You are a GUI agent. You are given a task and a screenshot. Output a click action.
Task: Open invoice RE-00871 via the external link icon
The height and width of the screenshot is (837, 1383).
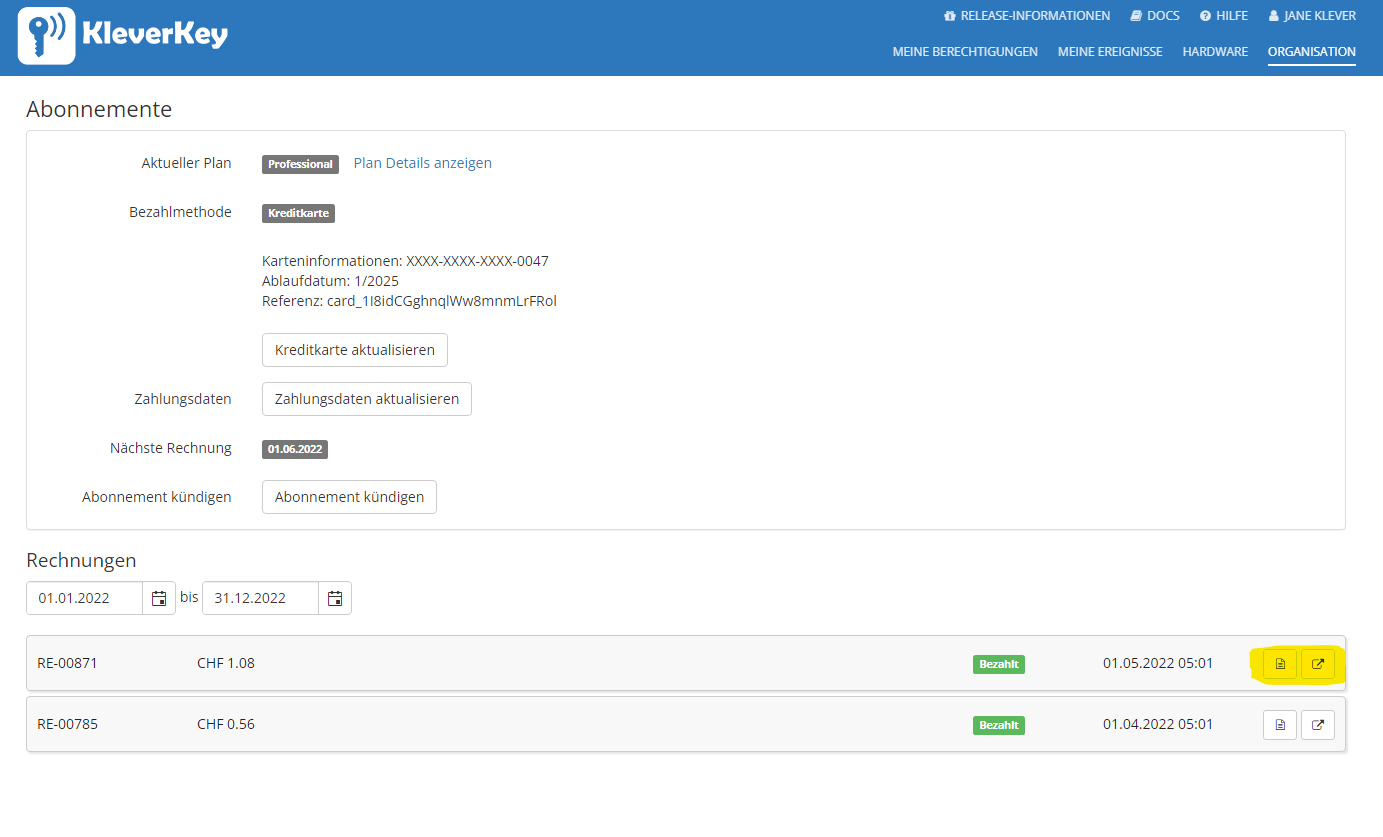[x=1318, y=664]
